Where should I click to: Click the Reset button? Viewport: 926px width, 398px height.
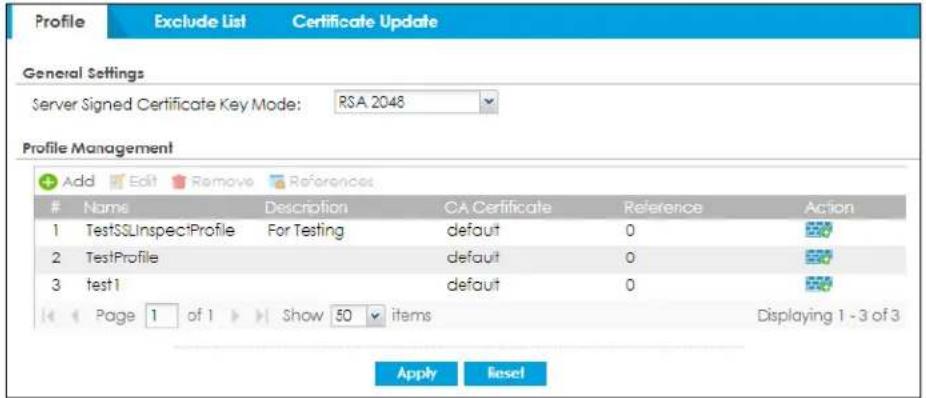coord(506,373)
